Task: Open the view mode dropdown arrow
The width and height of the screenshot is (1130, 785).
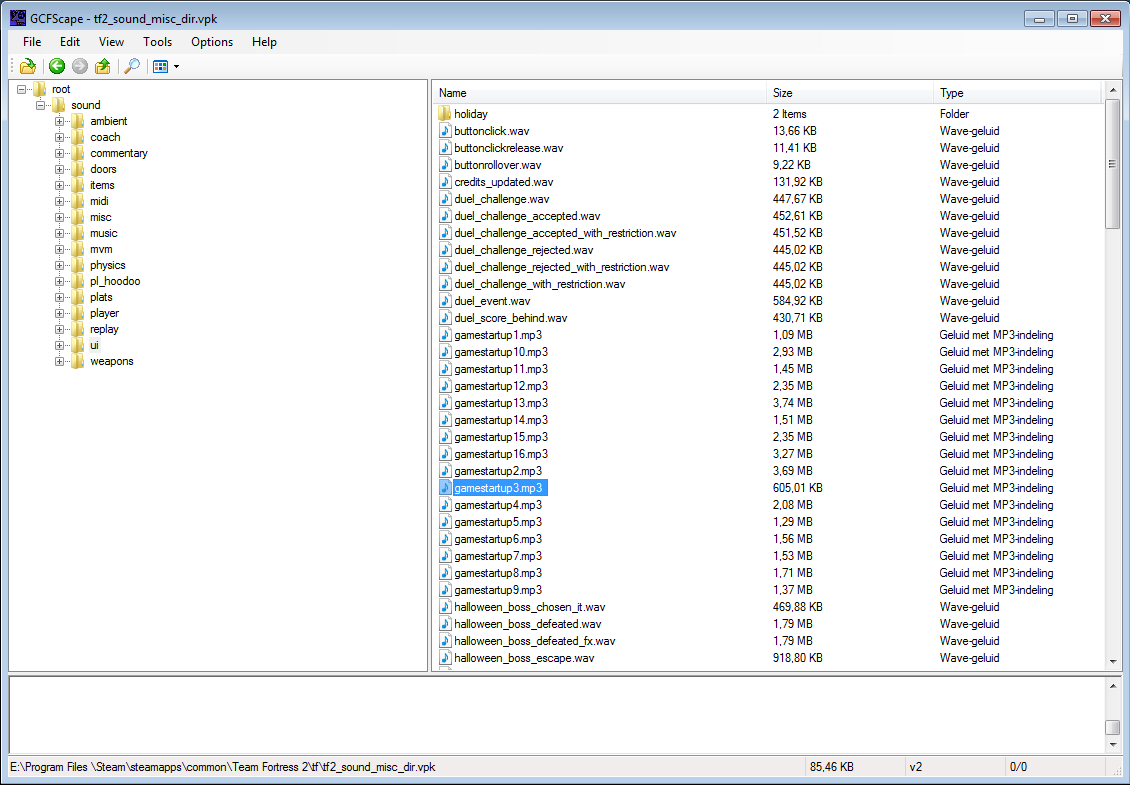Action: click(177, 67)
